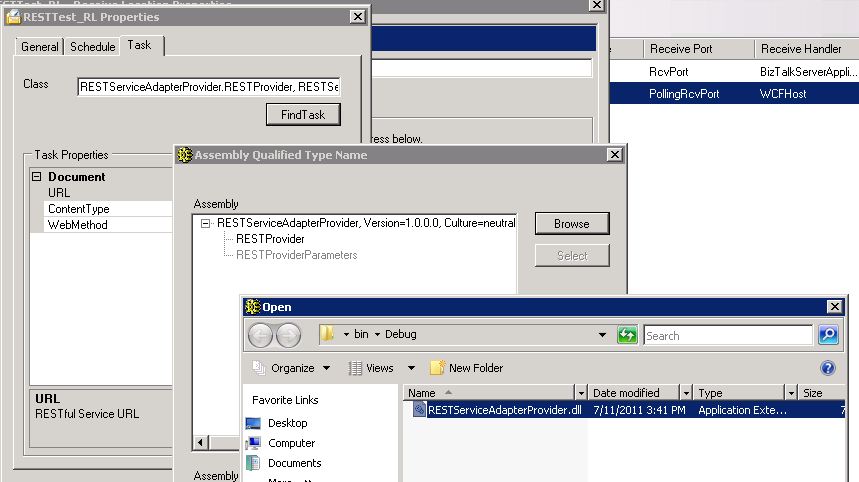Click the Search field in Open dialog

728,335
